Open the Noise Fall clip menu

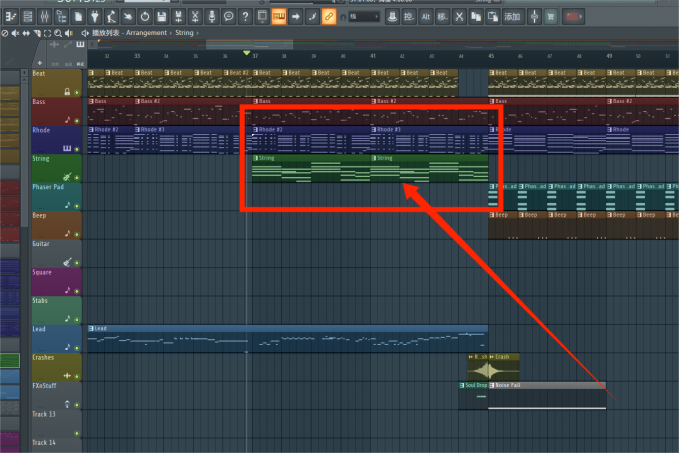pyautogui.click(x=491, y=385)
